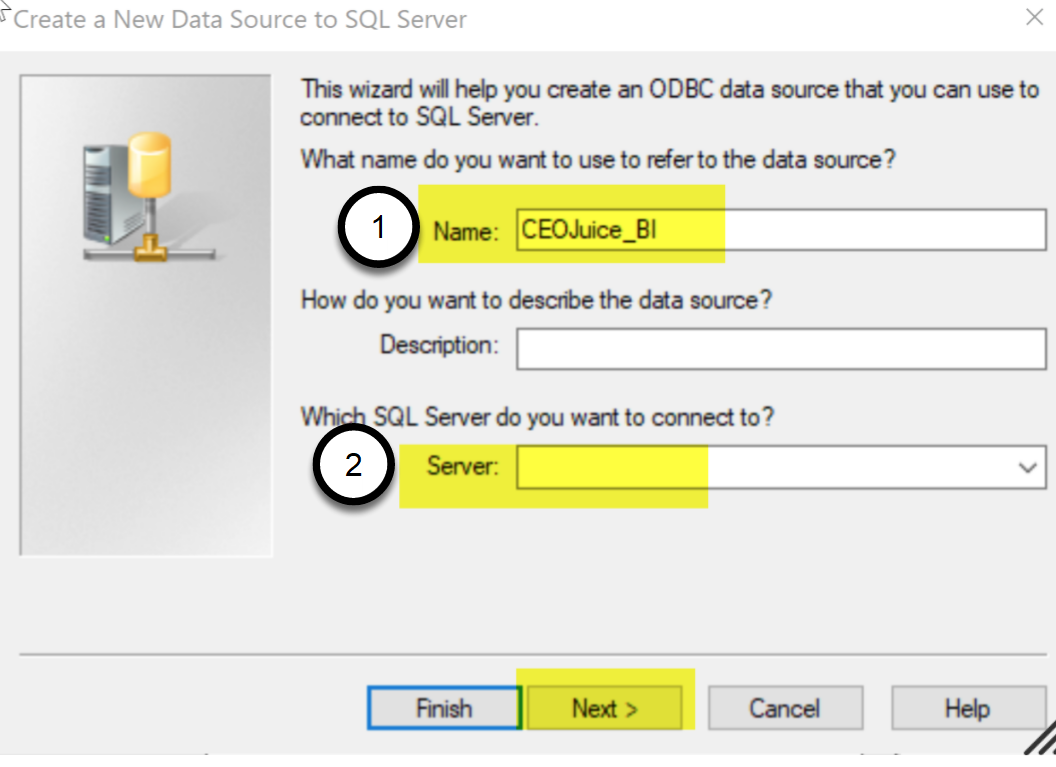
Task: Click the server and database wizard icon
Action: (x=149, y=197)
